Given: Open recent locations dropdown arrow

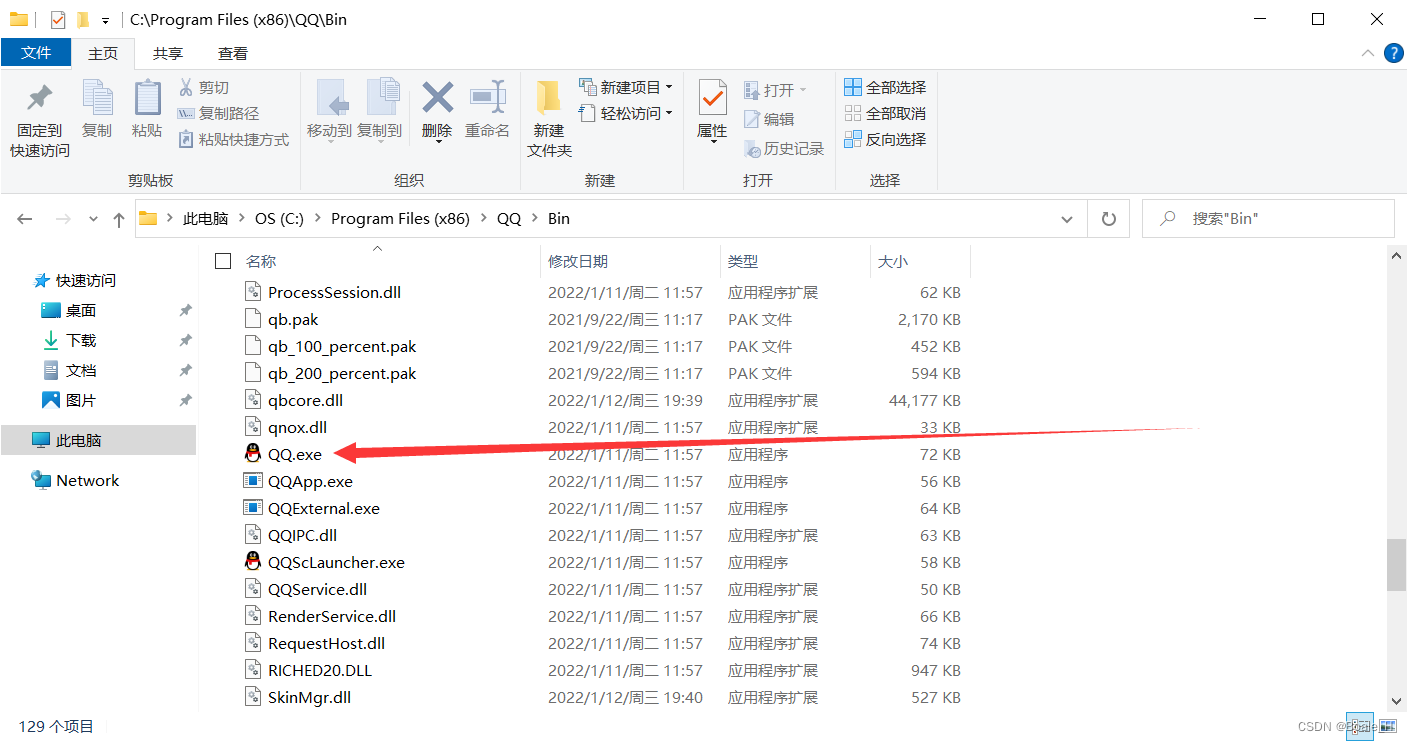Looking at the screenshot, I should tap(94, 219).
